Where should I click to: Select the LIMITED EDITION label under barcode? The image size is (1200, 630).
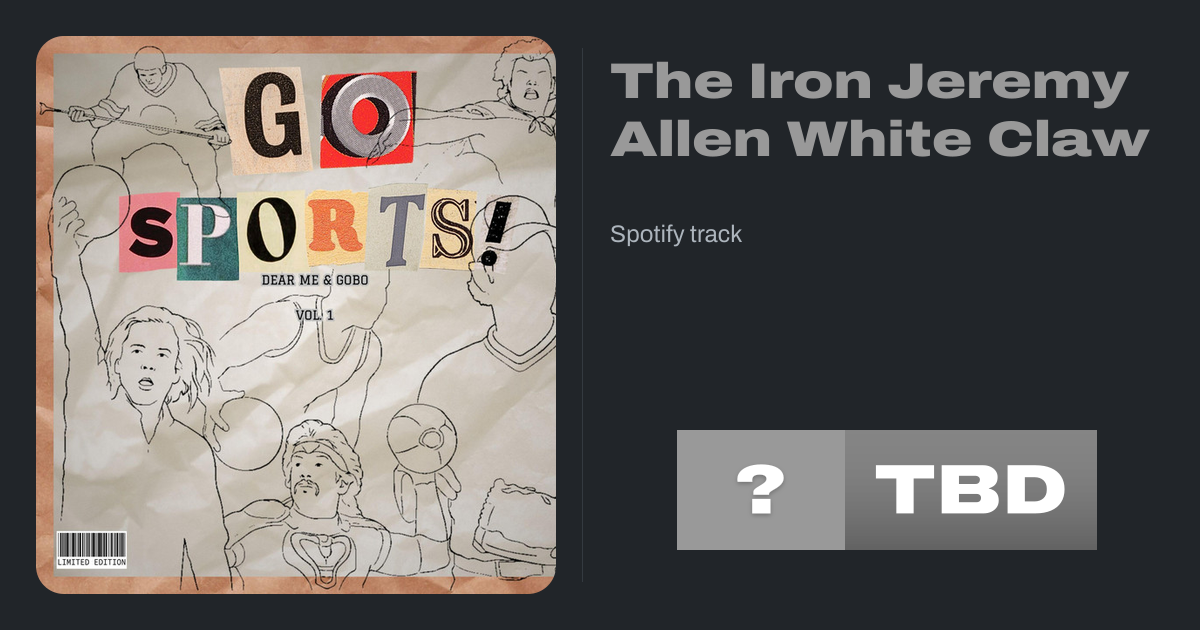pyautogui.click(x=91, y=563)
